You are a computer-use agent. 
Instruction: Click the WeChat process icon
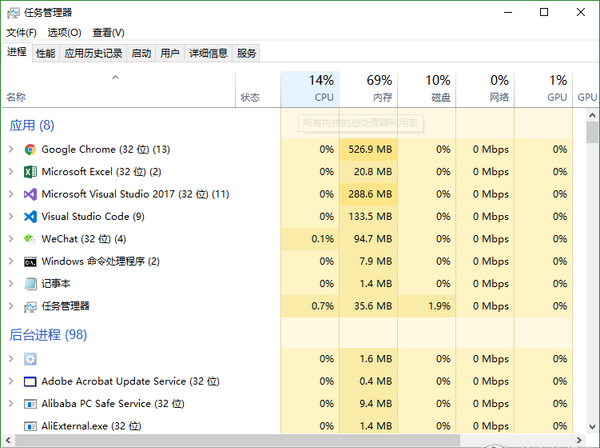[x=30, y=239]
